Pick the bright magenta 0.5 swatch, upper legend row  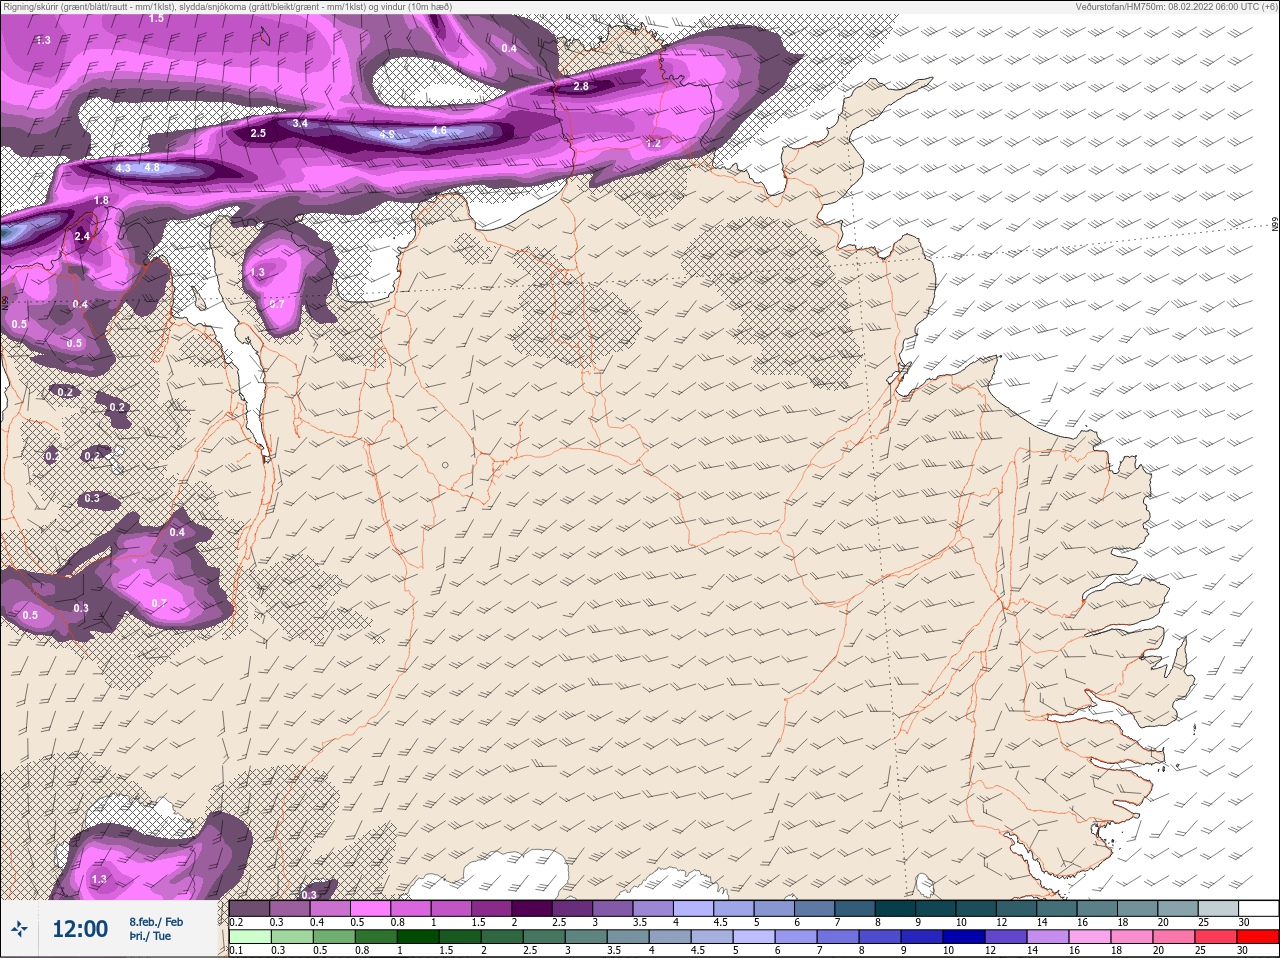click(x=370, y=908)
